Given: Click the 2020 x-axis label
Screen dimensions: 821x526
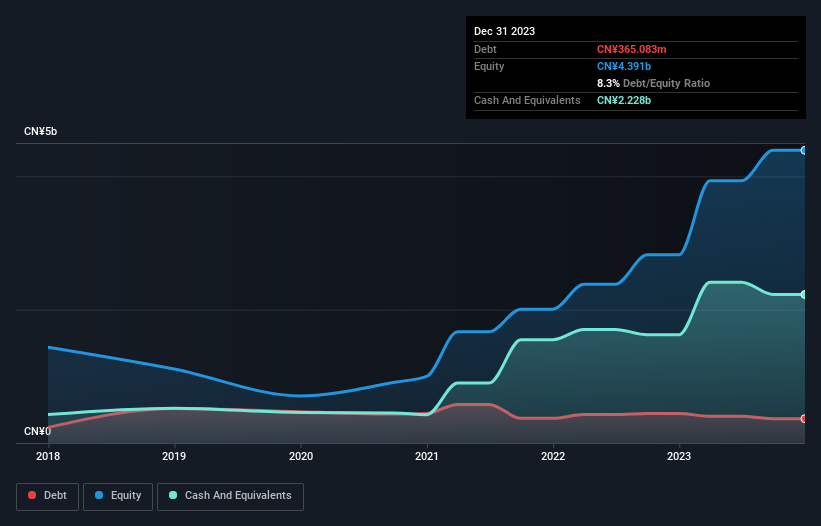Looking at the screenshot, I should [301, 456].
